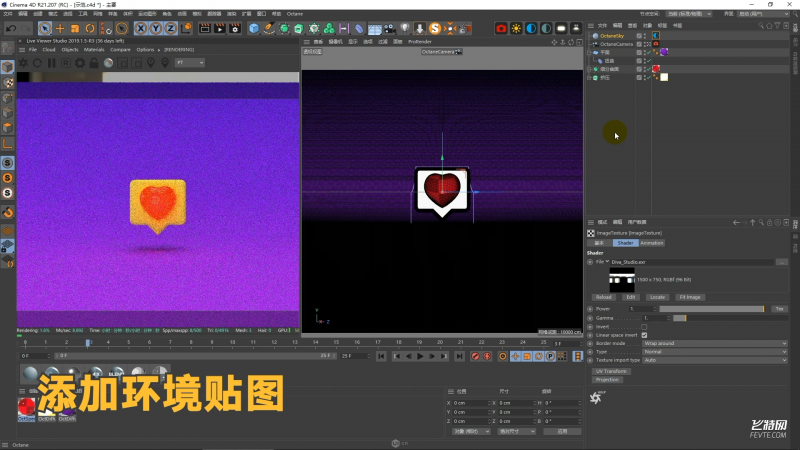Toggle Y axis lock
Viewport: 800px width, 450px height.
click(156, 29)
